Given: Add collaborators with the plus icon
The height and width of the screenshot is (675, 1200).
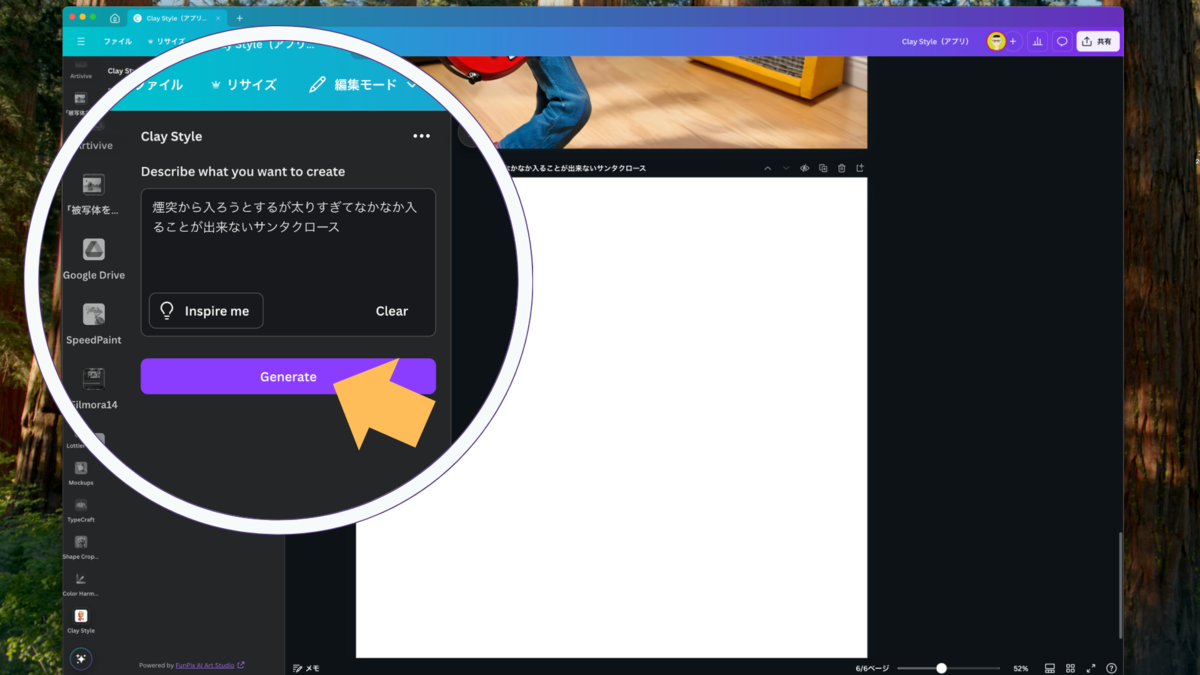Looking at the screenshot, I should pos(1013,41).
